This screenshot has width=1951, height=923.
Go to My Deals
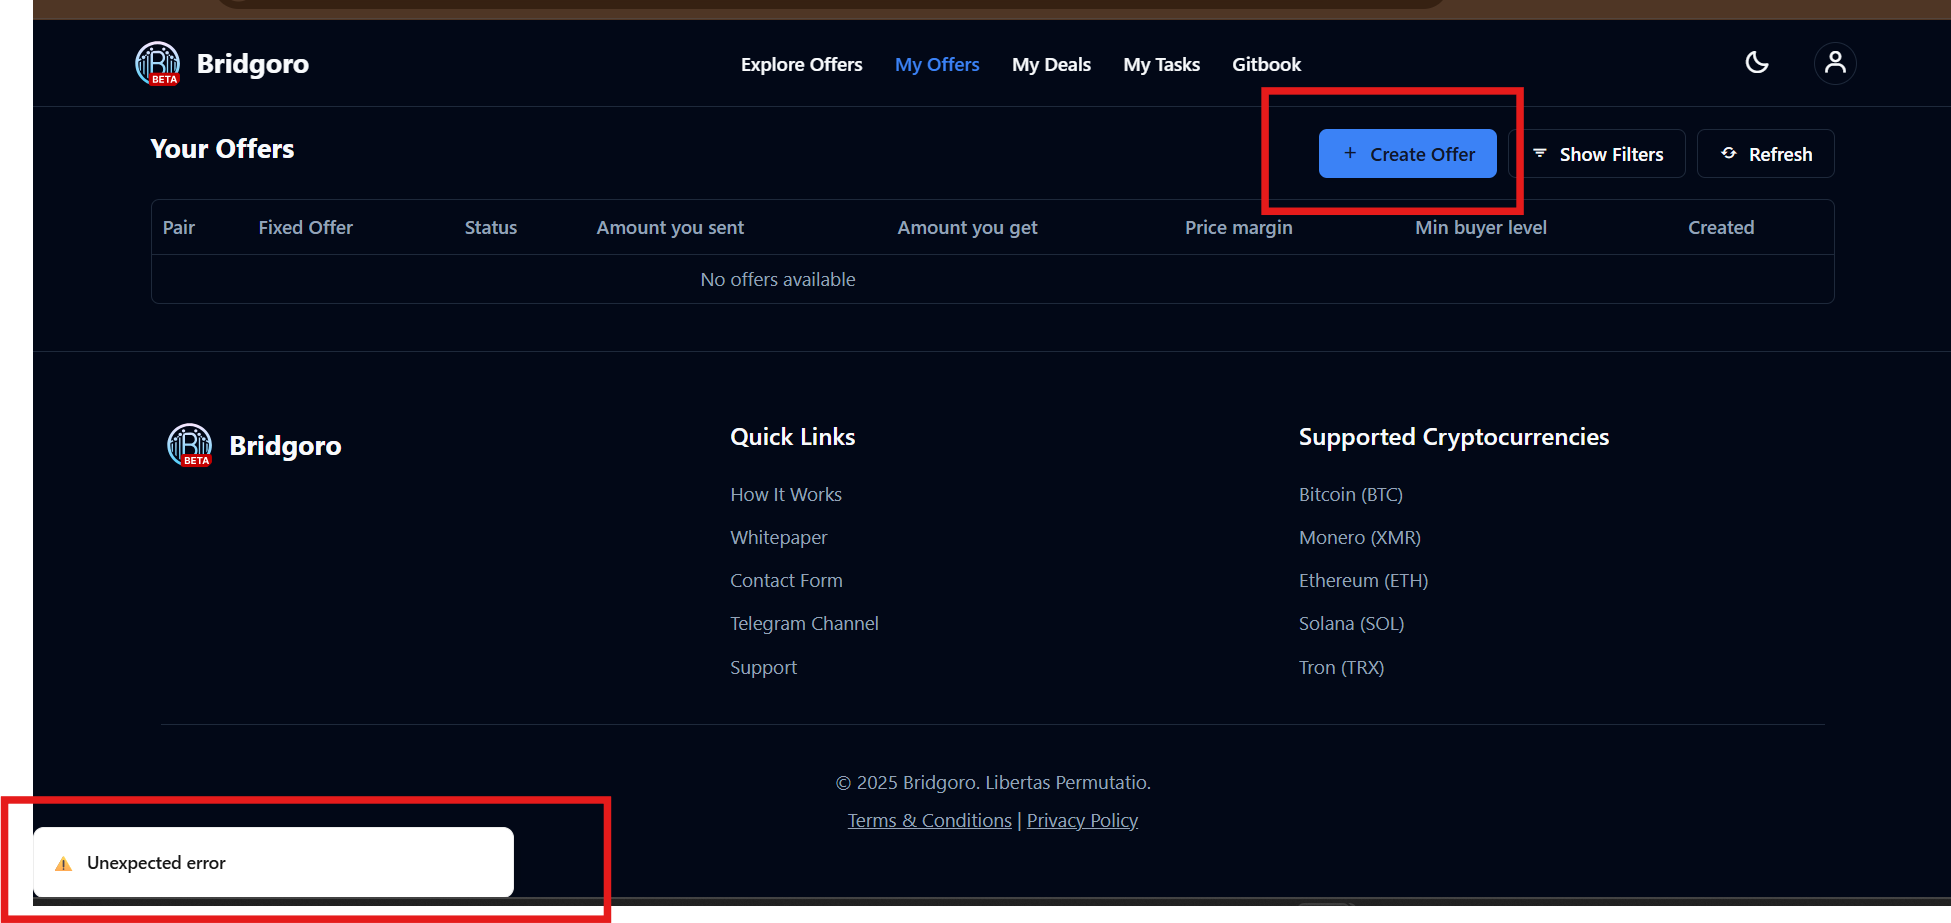(x=1051, y=64)
